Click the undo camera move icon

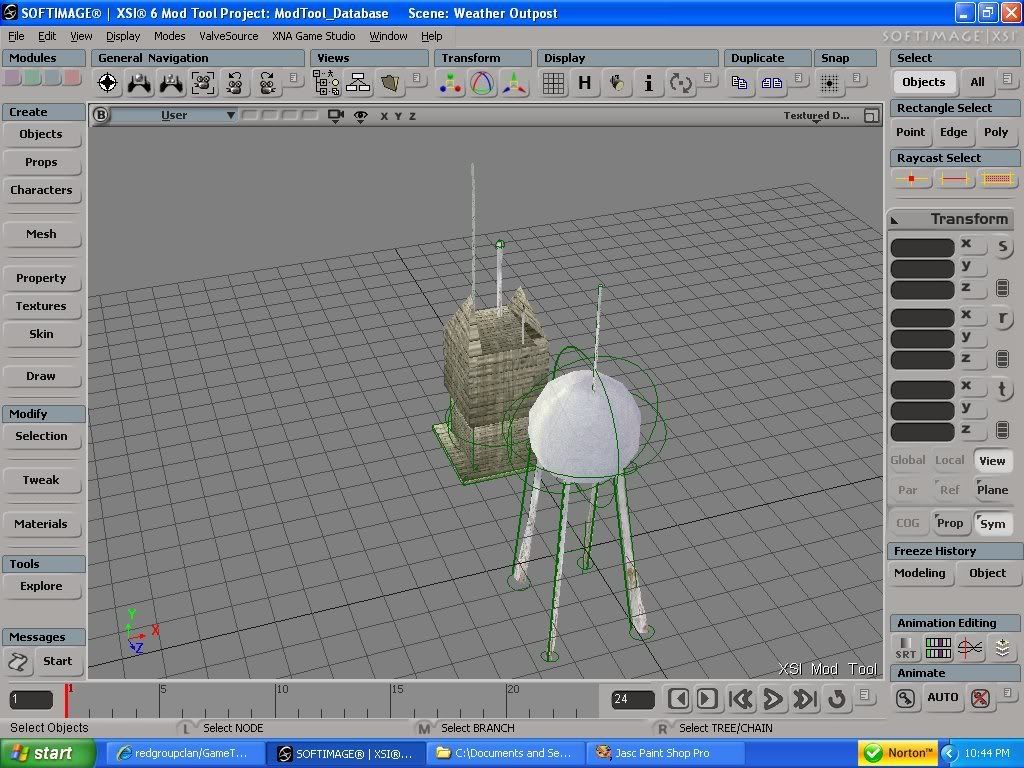click(x=234, y=83)
